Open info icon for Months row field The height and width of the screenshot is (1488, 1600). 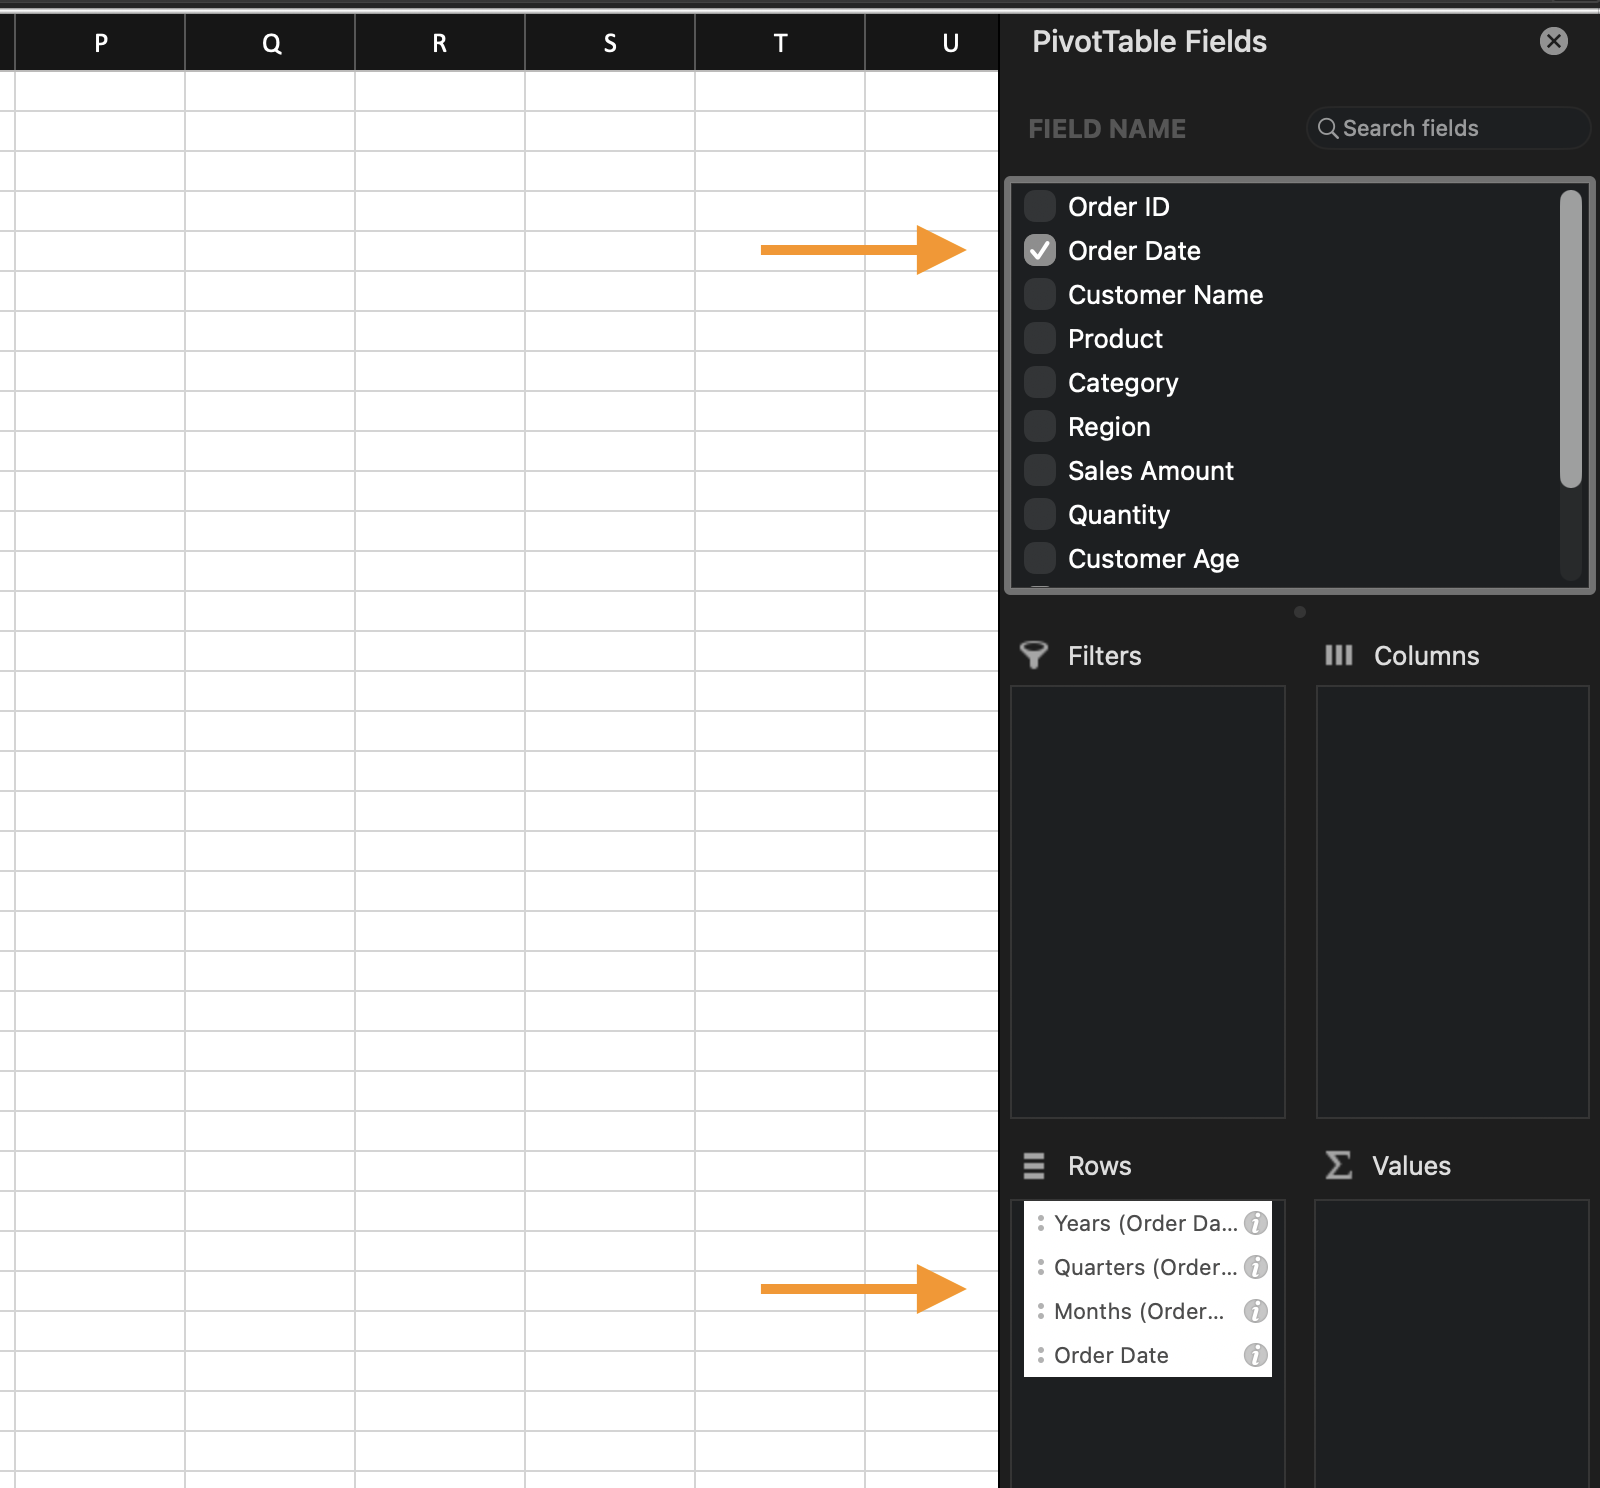pyautogui.click(x=1255, y=1311)
